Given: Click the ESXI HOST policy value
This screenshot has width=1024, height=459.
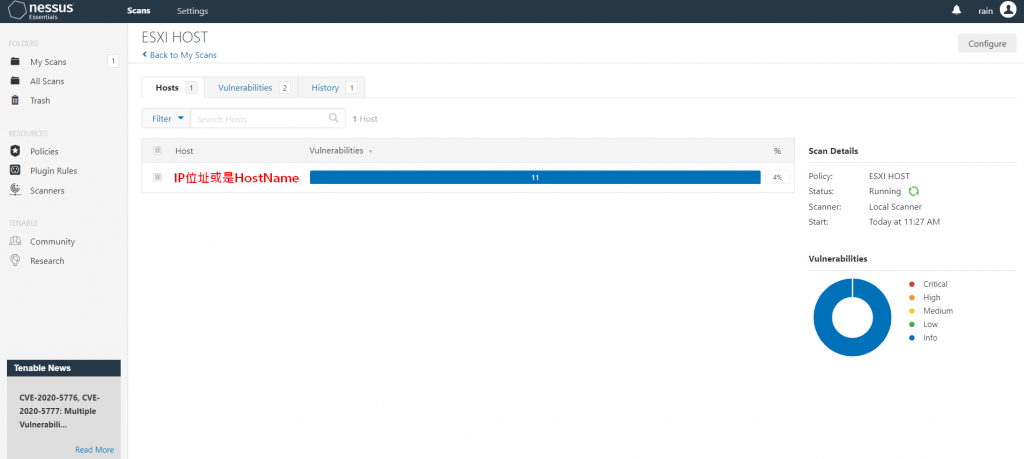Looking at the screenshot, I should [889, 176].
